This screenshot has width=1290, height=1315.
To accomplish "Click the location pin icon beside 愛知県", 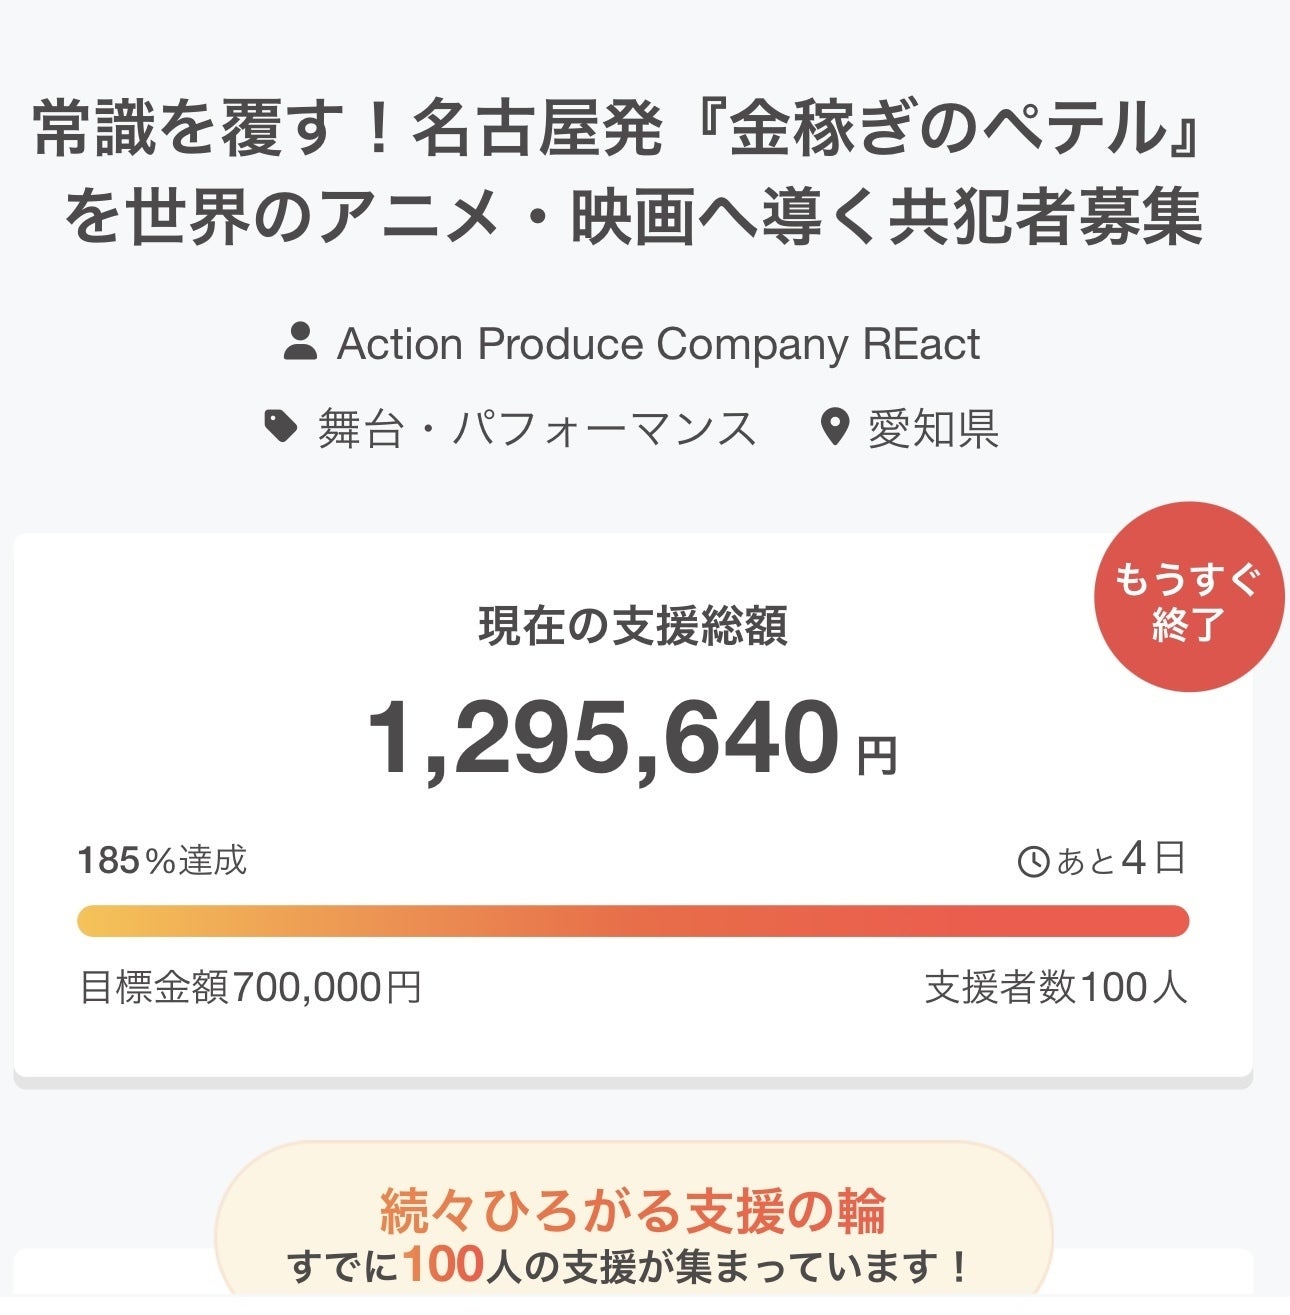I will (x=834, y=428).
